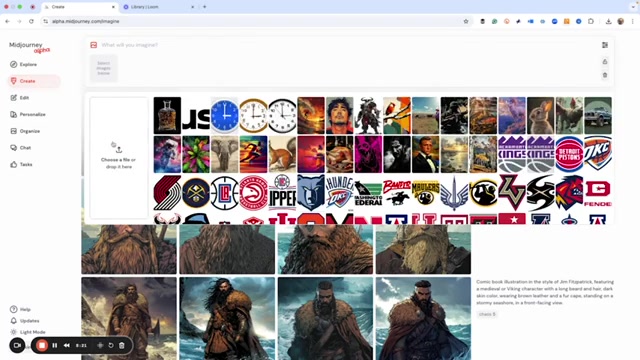Click Choose a file upload area
The height and width of the screenshot is (360, 640).
119,157
